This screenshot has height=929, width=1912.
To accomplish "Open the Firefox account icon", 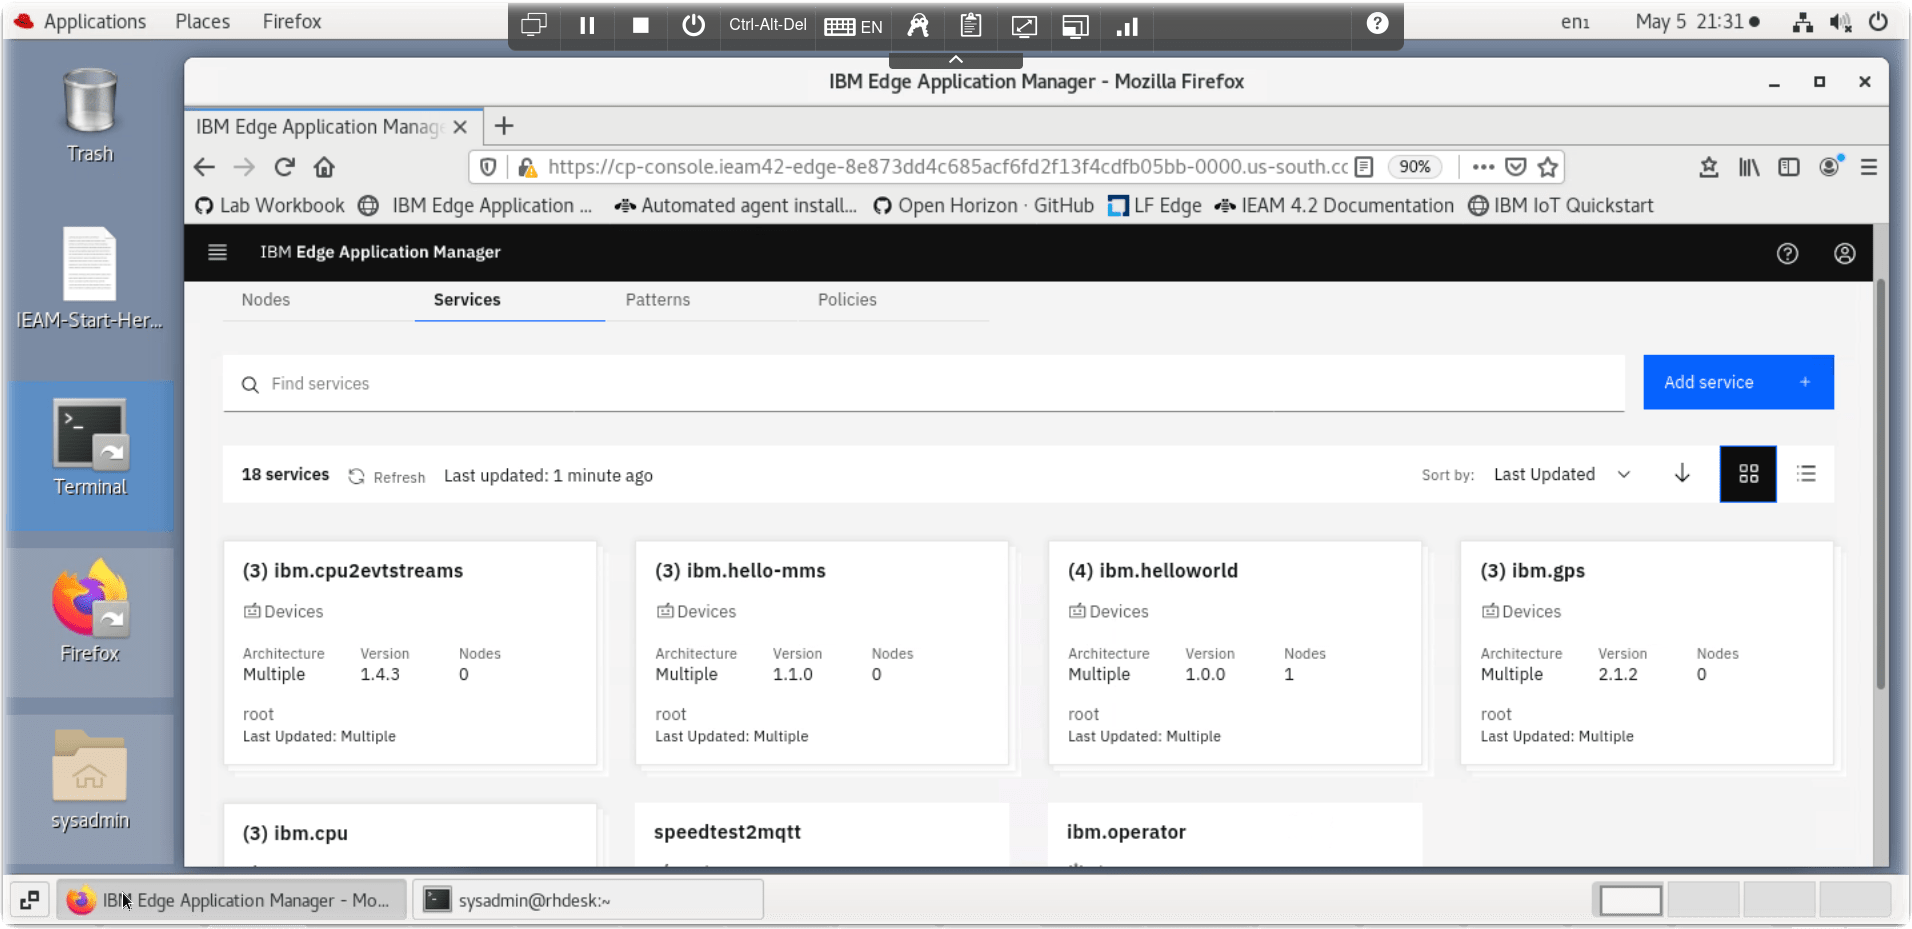I will (1830, 166).
